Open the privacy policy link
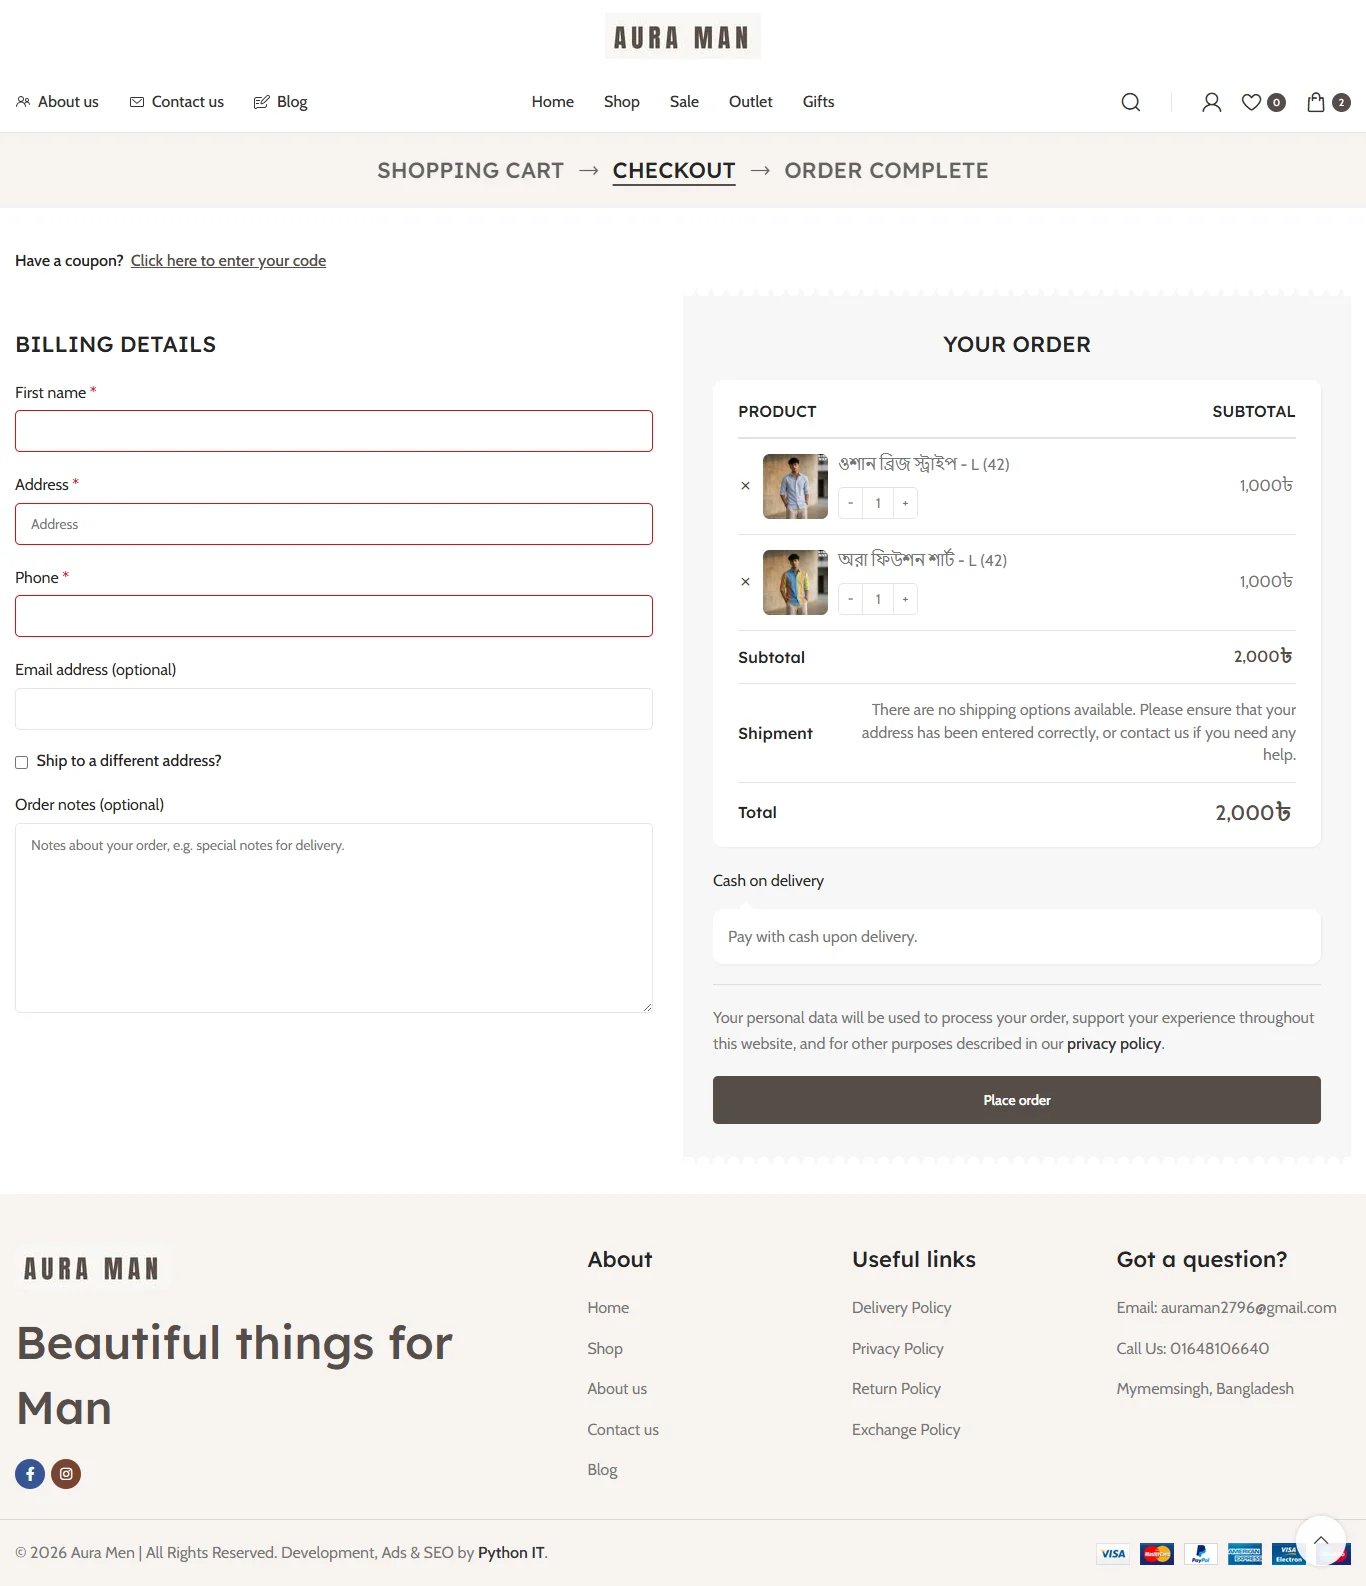The width and height of the screenshot is (1366, 1586). [x=1114, y=1044]
